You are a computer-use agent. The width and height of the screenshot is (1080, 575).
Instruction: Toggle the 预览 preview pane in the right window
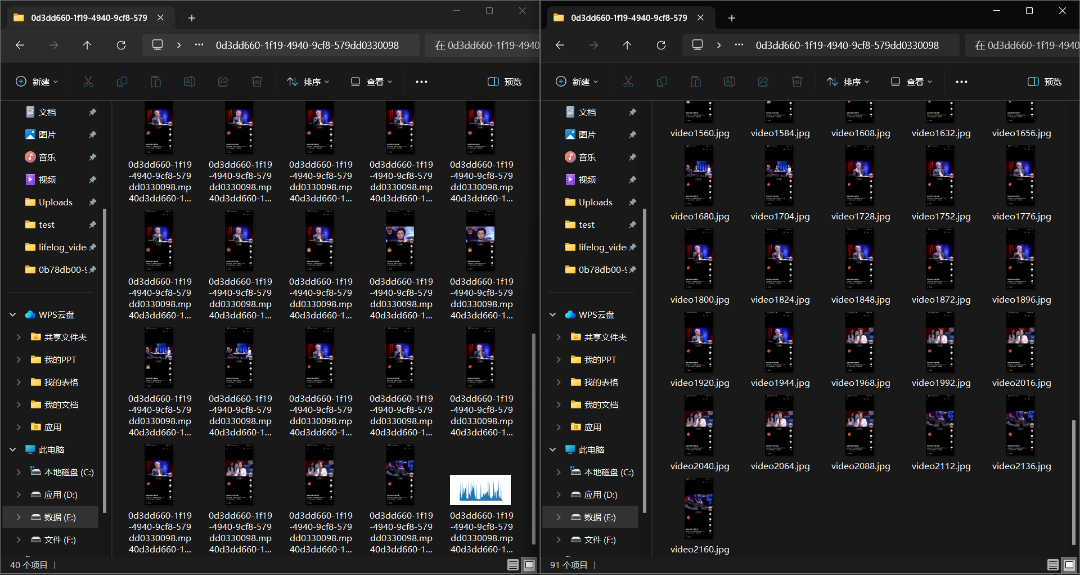[1045, 82]
